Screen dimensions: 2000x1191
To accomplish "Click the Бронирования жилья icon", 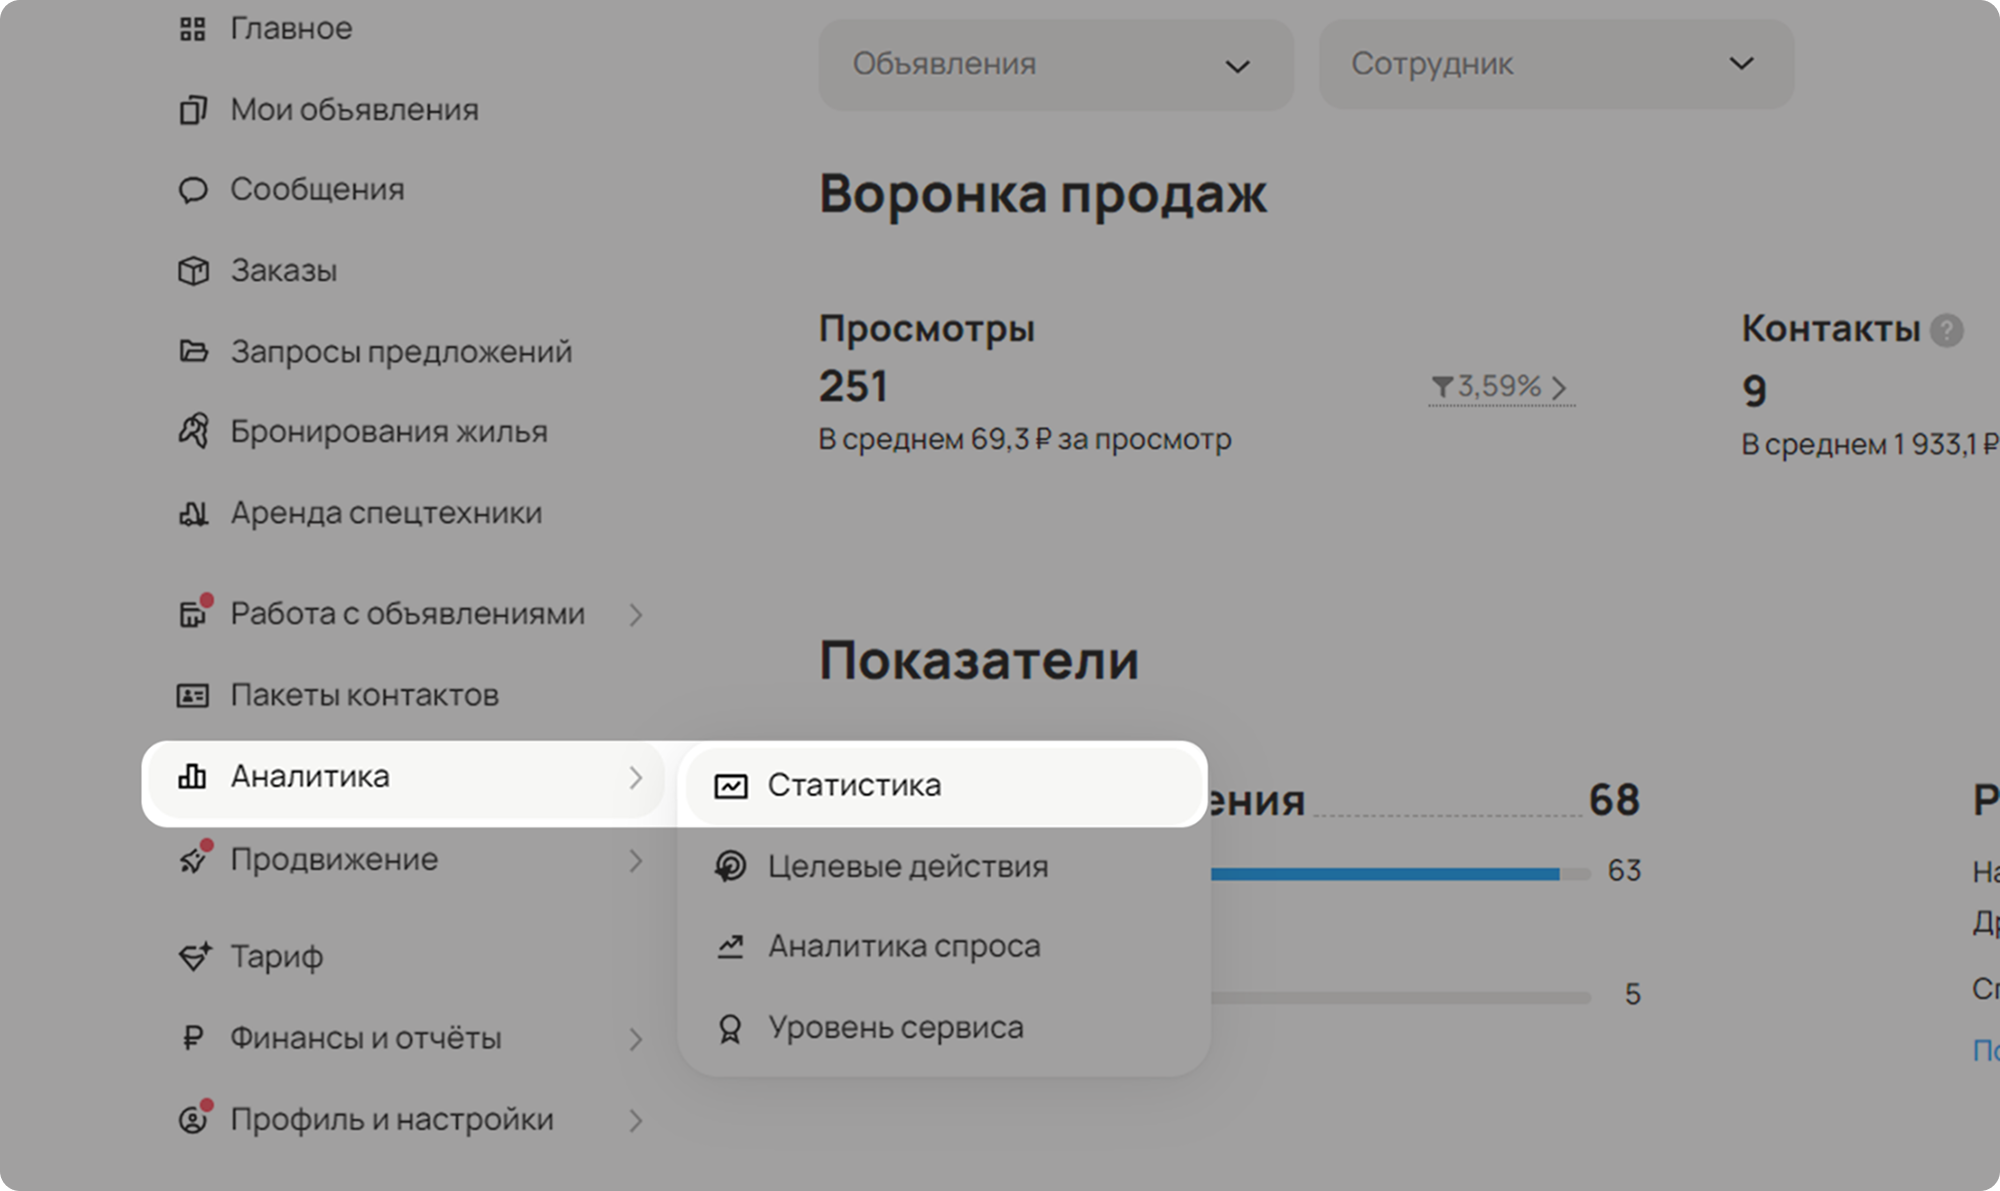I will (x=193, y=431).
